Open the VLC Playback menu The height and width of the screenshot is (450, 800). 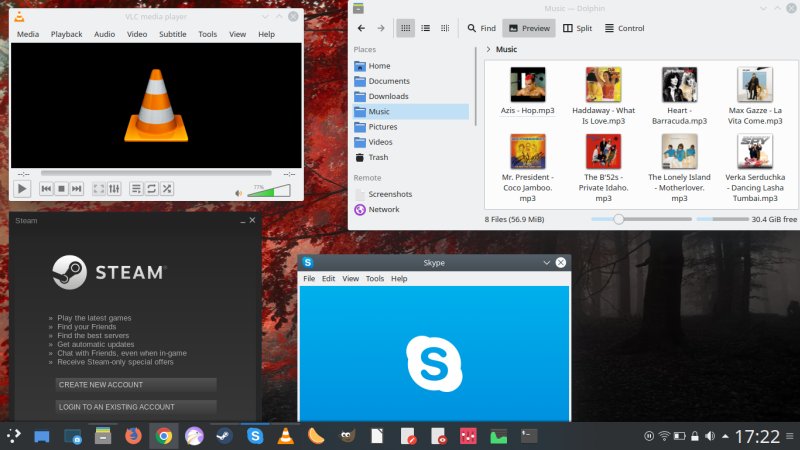(66, 34)
